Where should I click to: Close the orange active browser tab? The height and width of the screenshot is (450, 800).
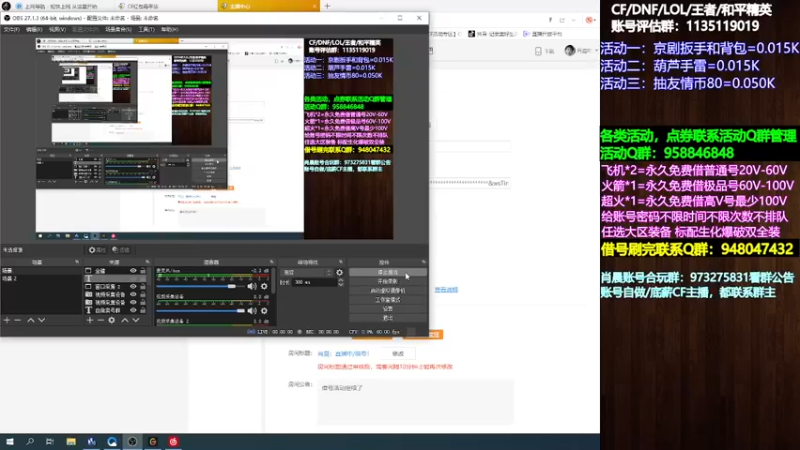[x=314, y=6]
